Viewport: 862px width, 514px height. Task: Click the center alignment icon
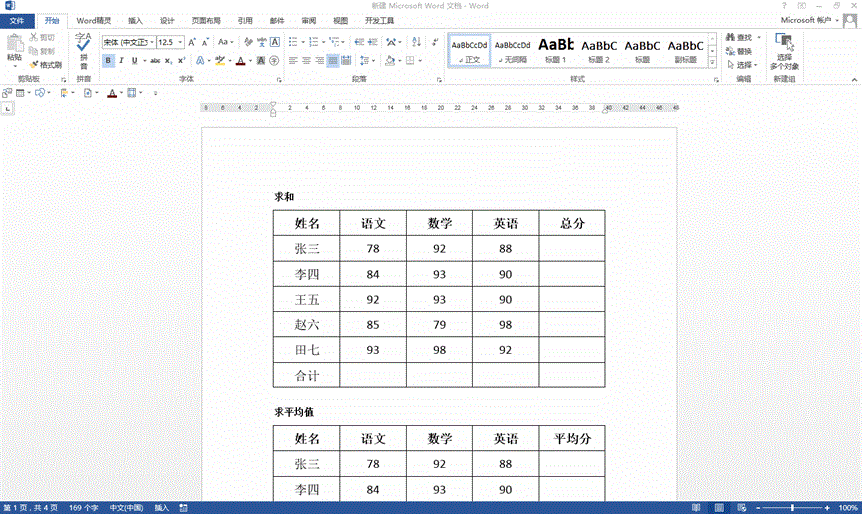(307, 61)
